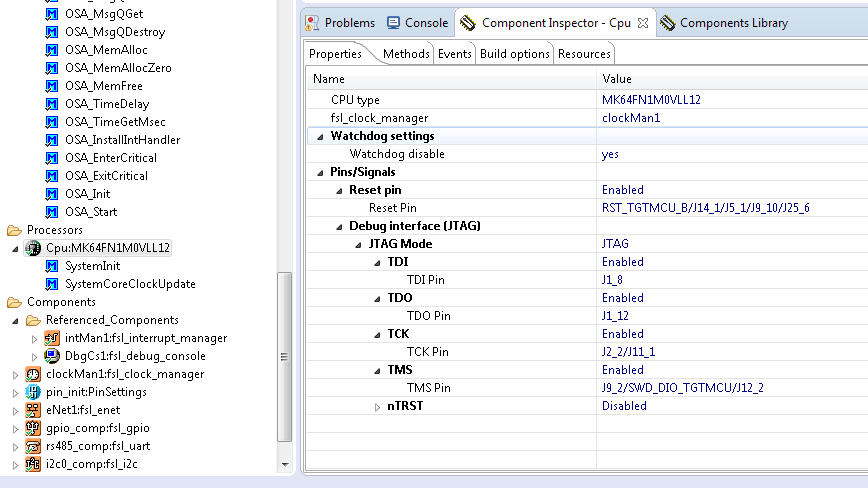The width and height of the screenshot is (868, 488).
Task: Collapse the Watchdog settings group
Action: [323, 136]
